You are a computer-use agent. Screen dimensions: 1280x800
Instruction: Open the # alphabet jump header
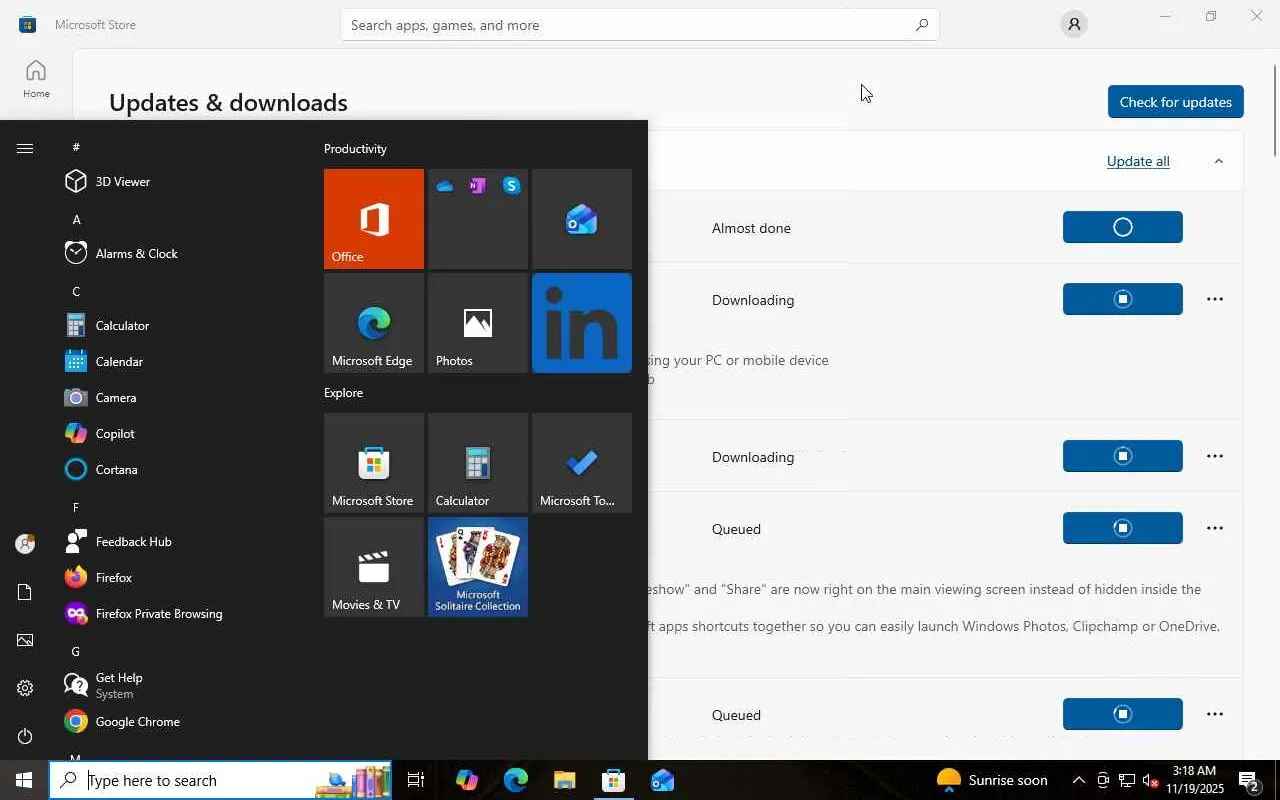[x=76, y=147]
